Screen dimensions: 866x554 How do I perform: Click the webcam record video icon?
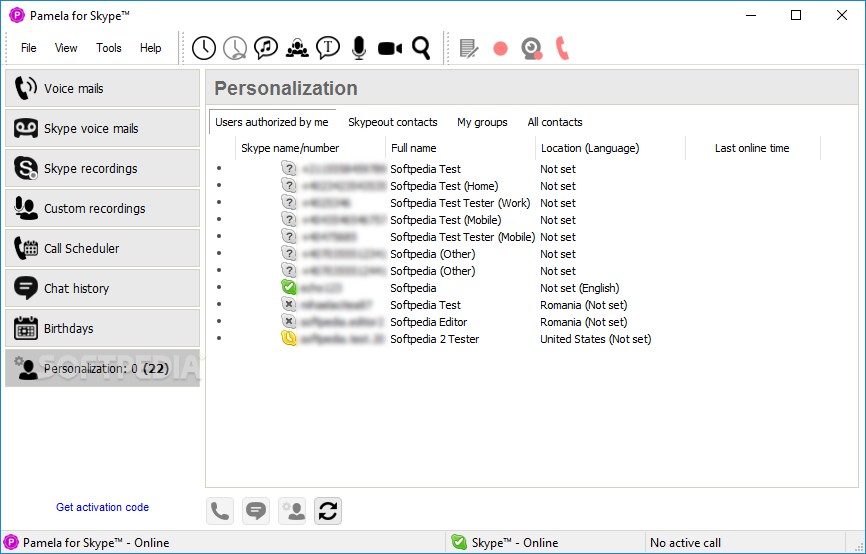click(x=532, y=49)
